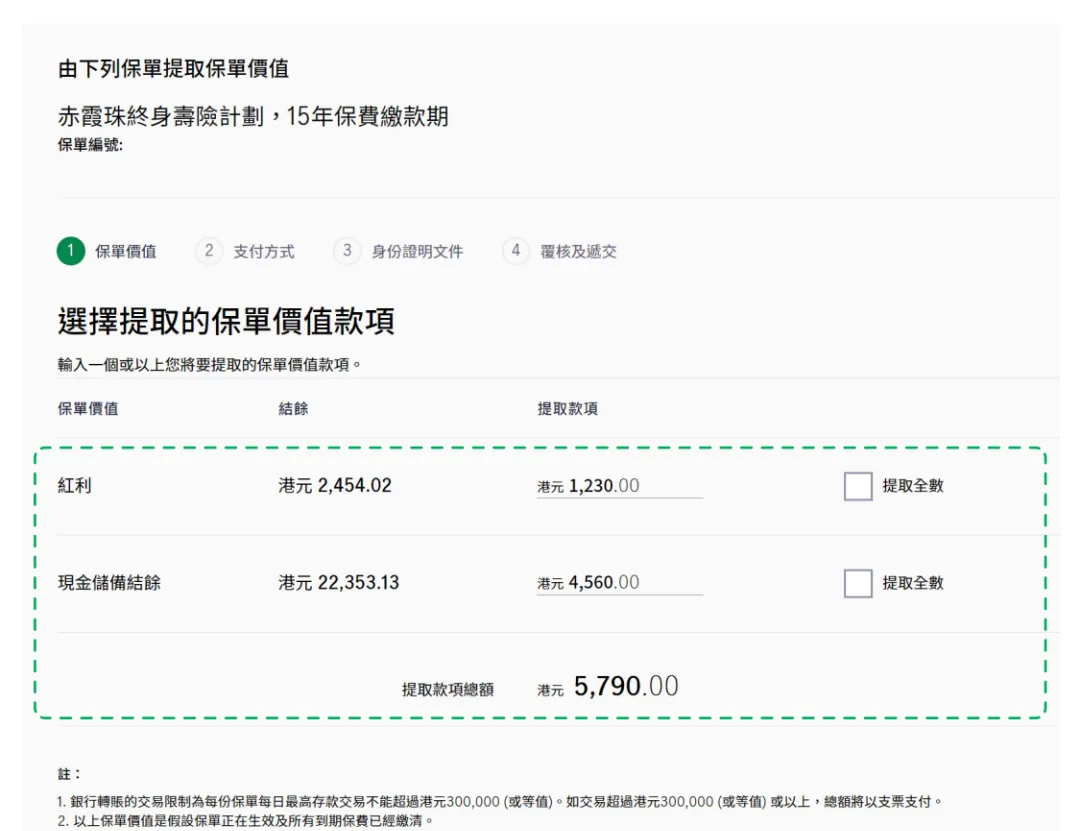Tick 提取全數 checkbox for 紅利 row

point(858,486)
